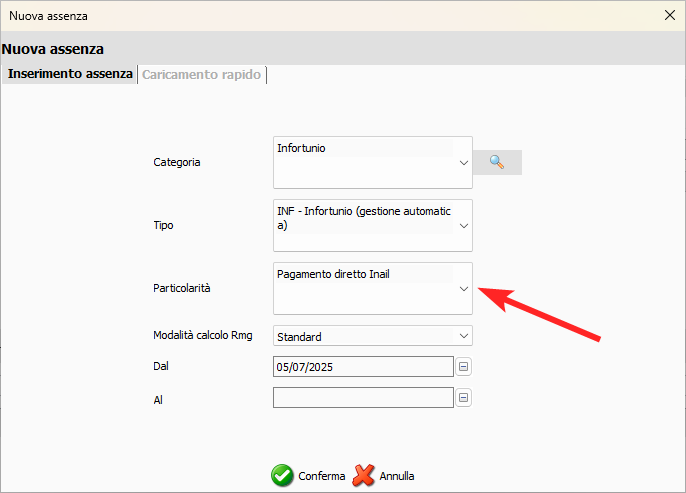Click the magnifier search icon beside Categoria
The image size is (686, 493).
(x=497, y=162)
